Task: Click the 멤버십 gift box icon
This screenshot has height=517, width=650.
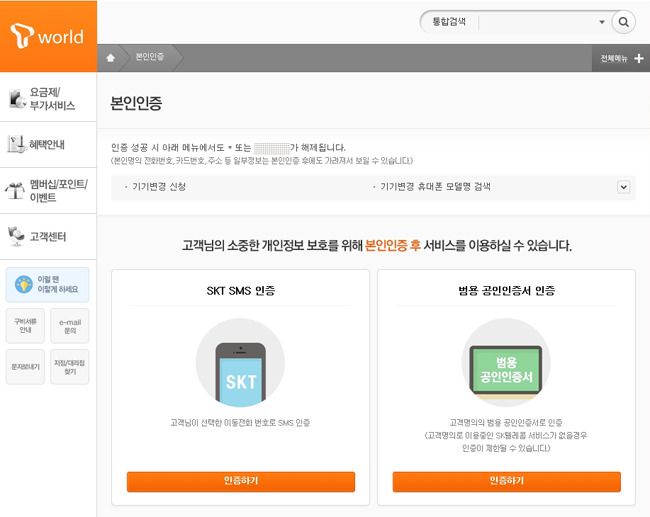Action: 15,190
